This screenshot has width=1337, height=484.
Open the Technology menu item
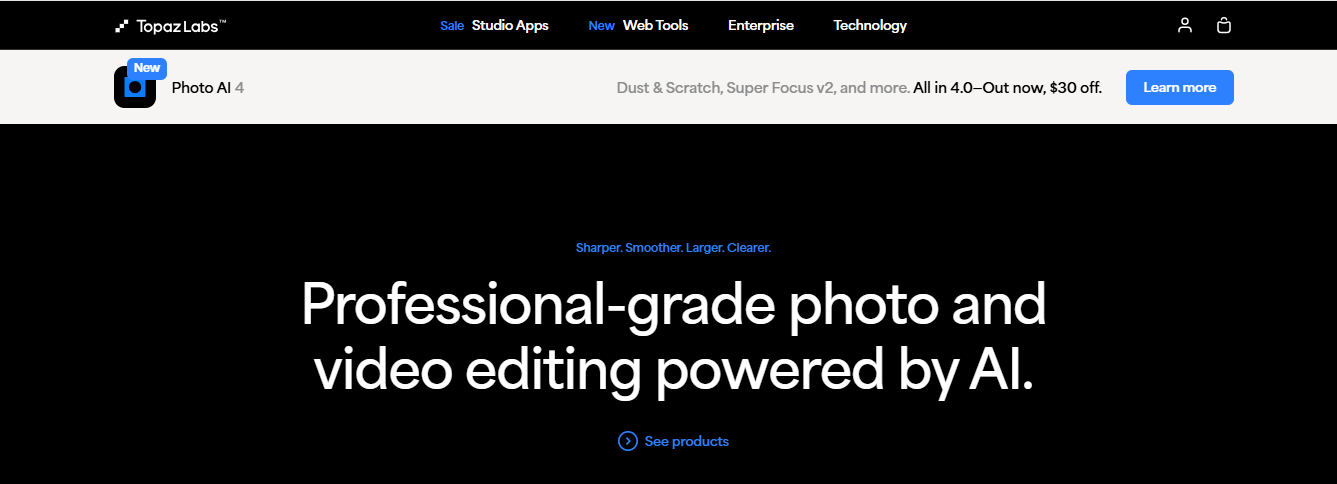point(870,25)
